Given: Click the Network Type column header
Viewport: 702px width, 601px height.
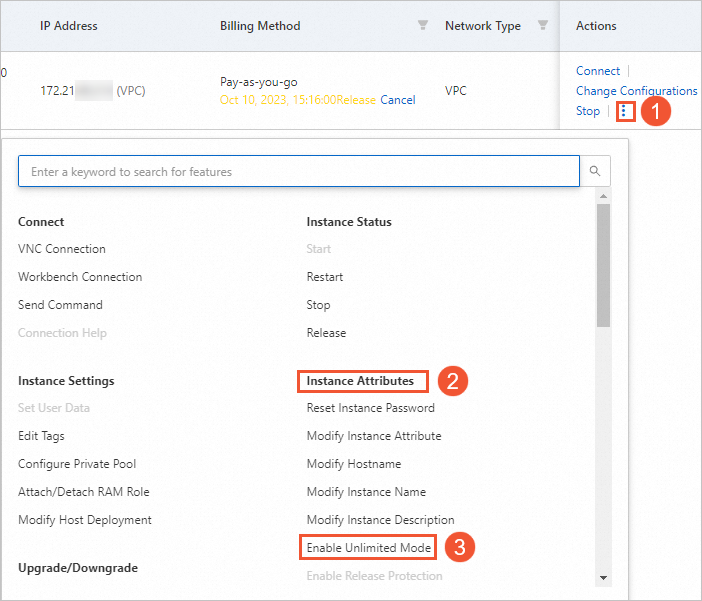Looking at the screenshot, I should click(x=483, y=26).
